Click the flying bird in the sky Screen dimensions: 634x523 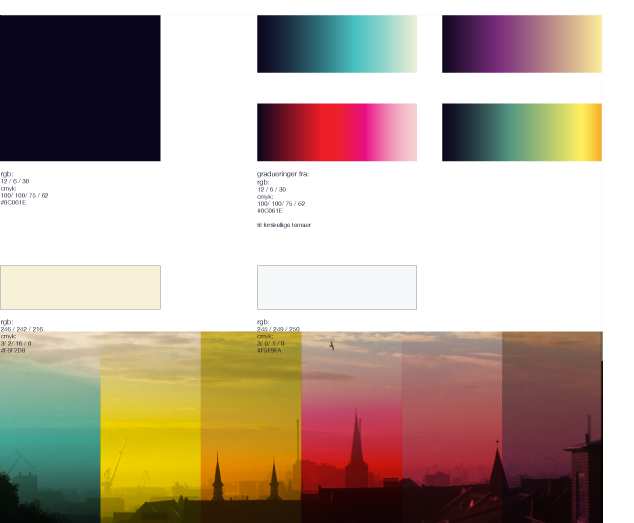(332, 346)
